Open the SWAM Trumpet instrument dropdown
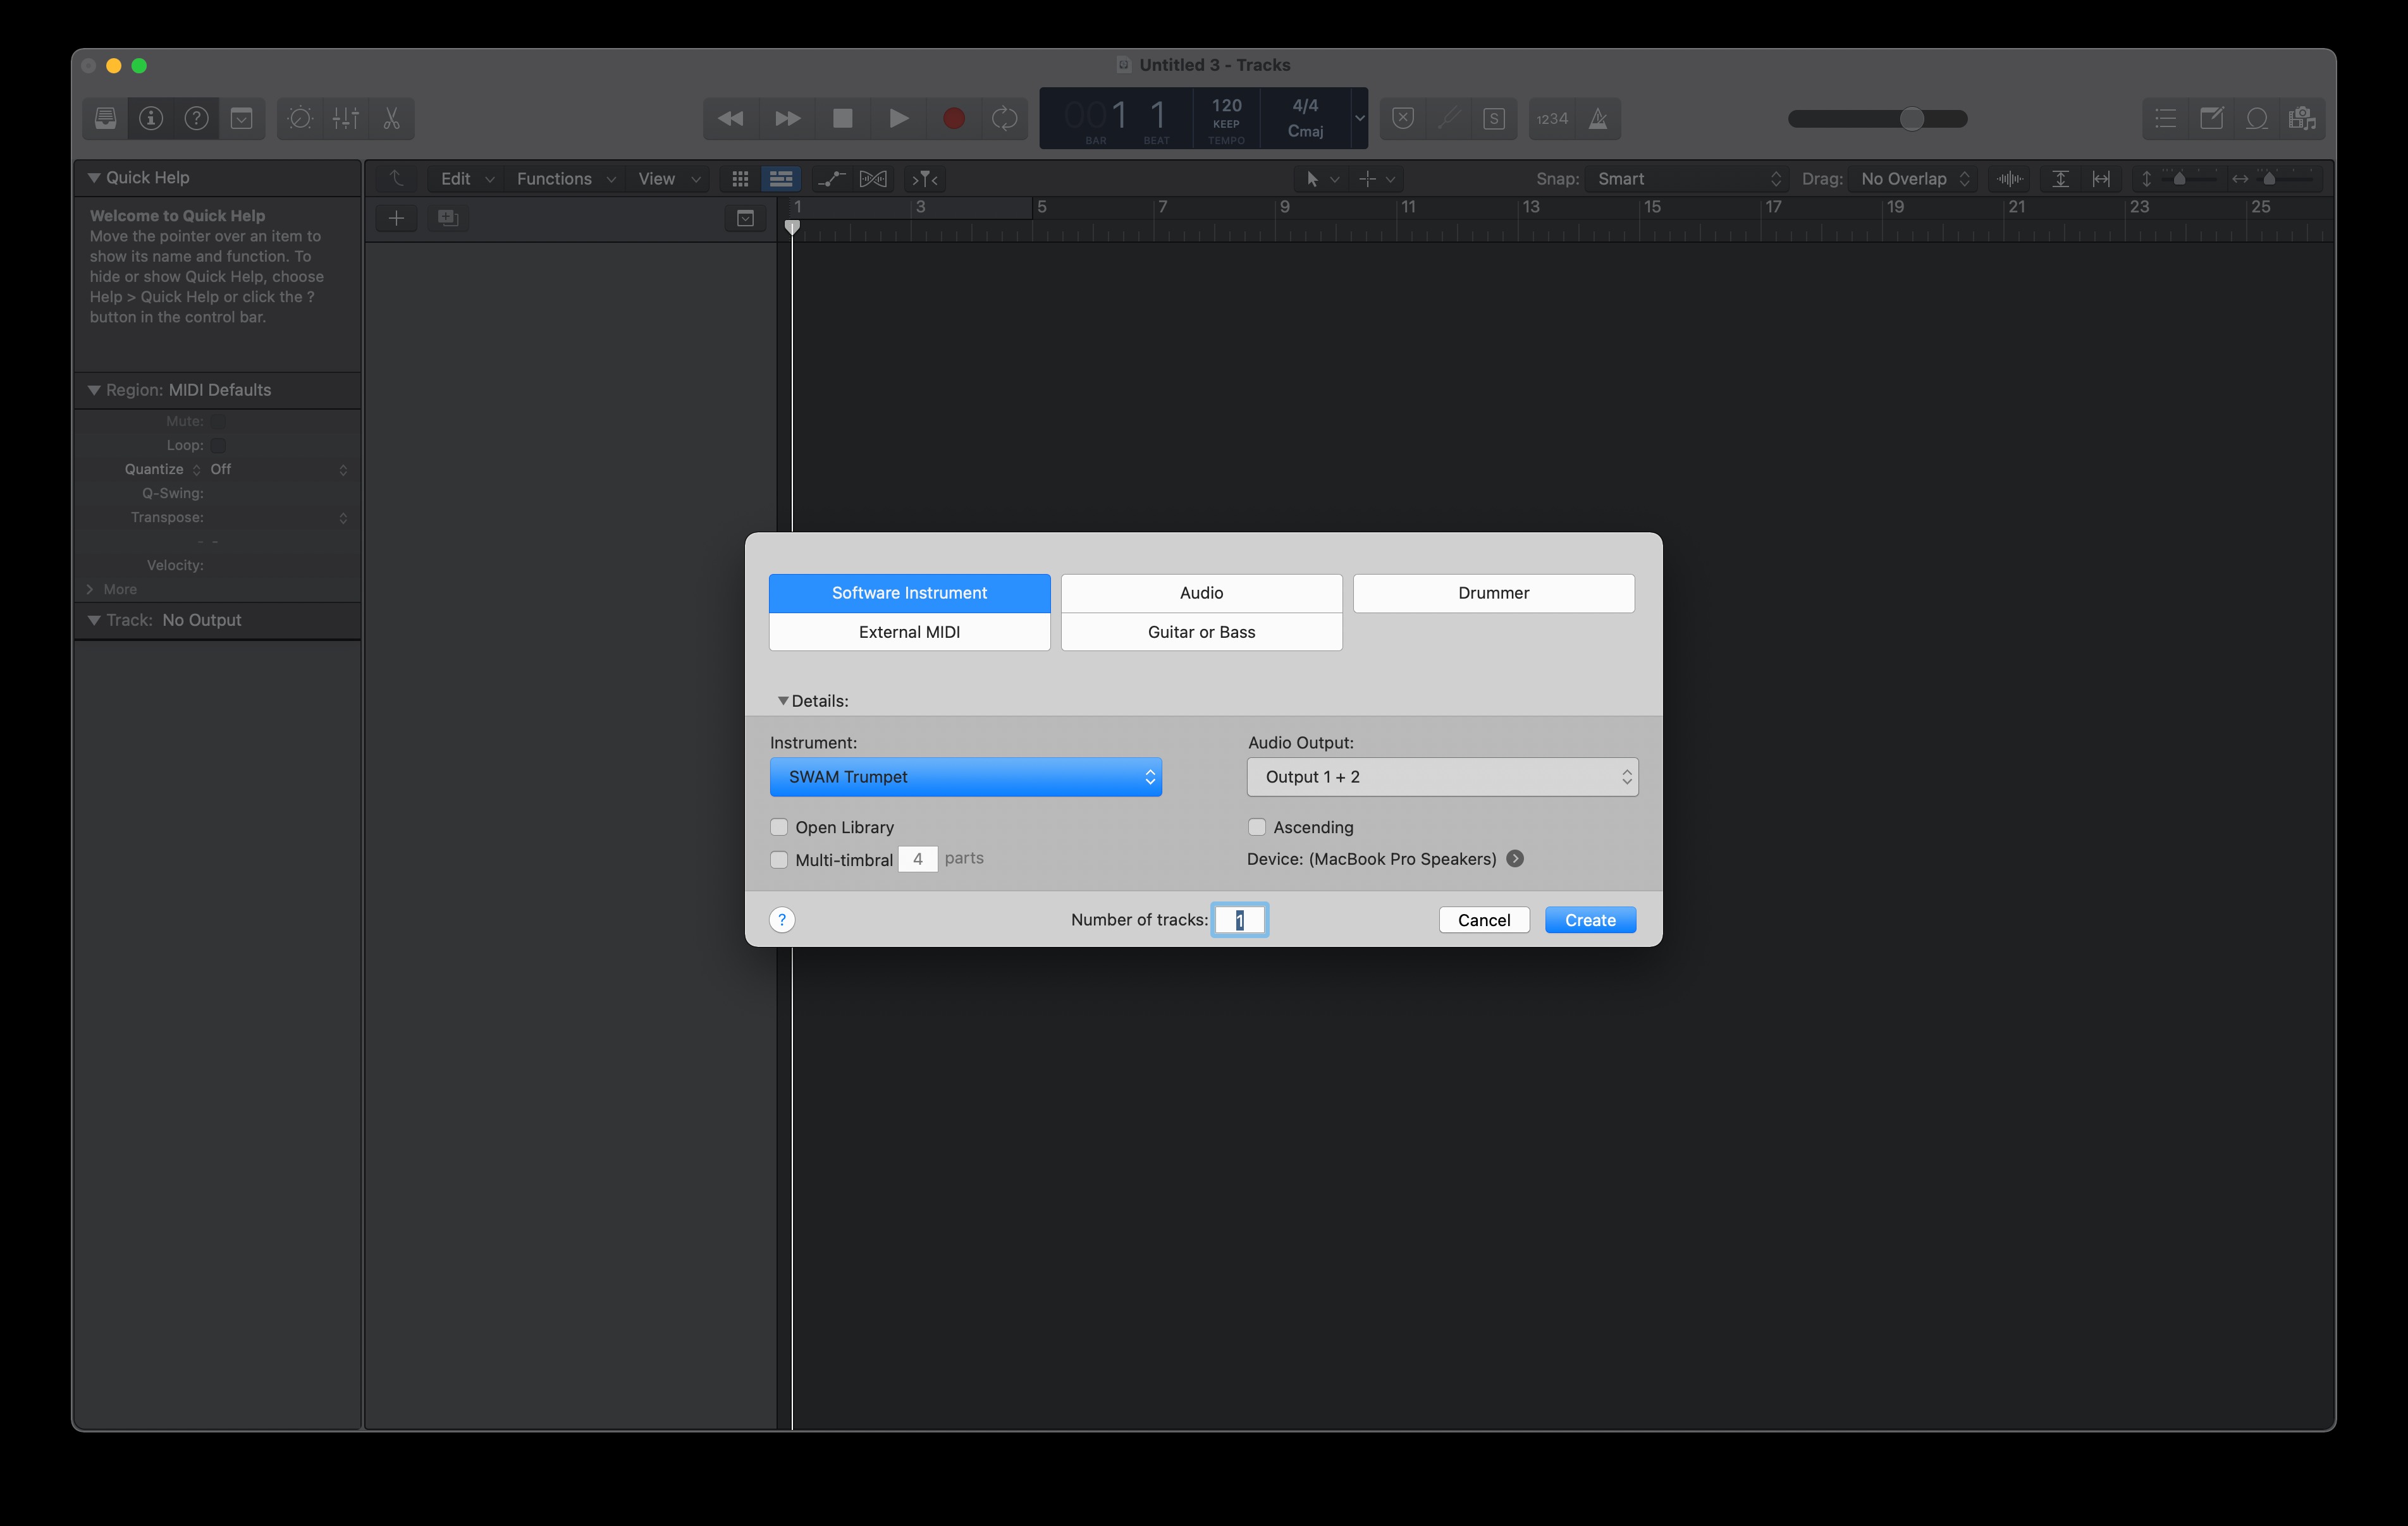 pyautogui.click(x=965, y=777)
